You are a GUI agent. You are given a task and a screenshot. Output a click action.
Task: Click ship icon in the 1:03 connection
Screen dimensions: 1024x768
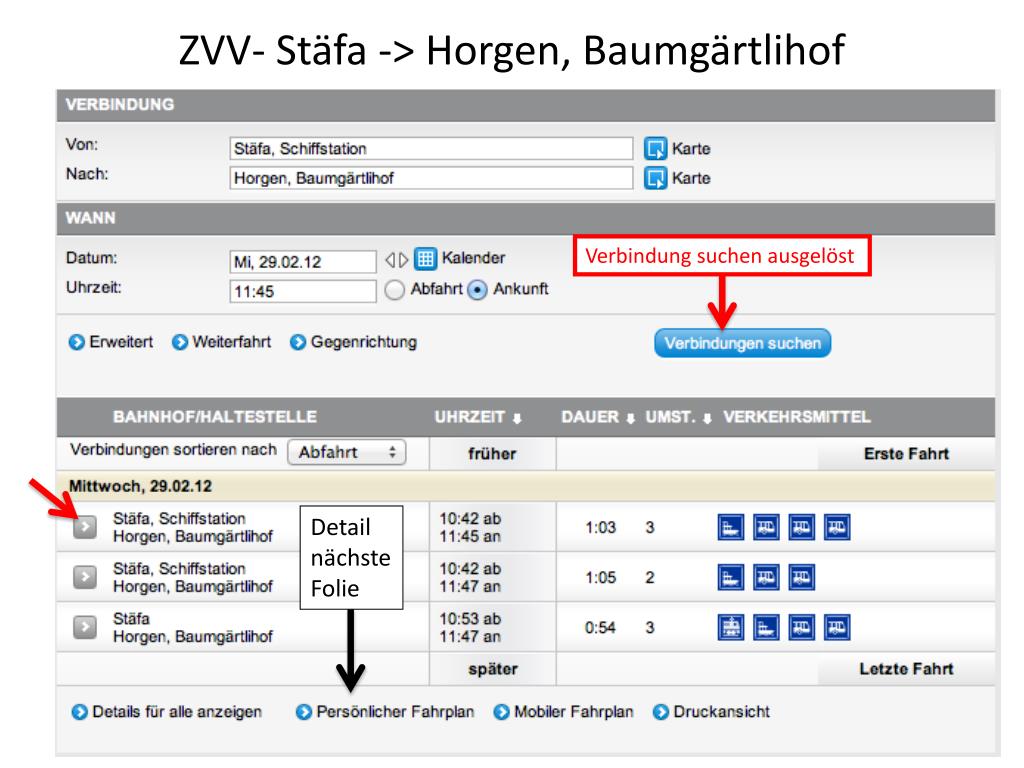point(731,527)
